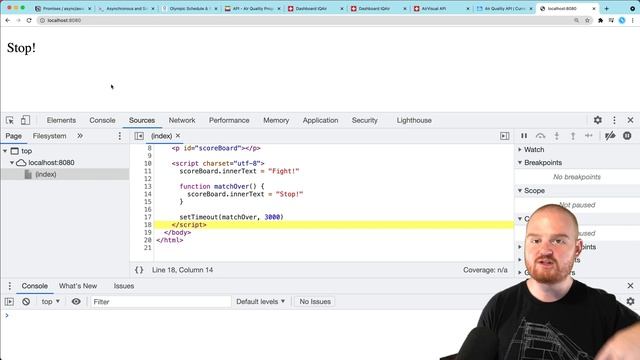Click the 3000 value in setTimeout
Viewport: 640px width, 360px height.
pyautogui.click(x=272, y=217)
